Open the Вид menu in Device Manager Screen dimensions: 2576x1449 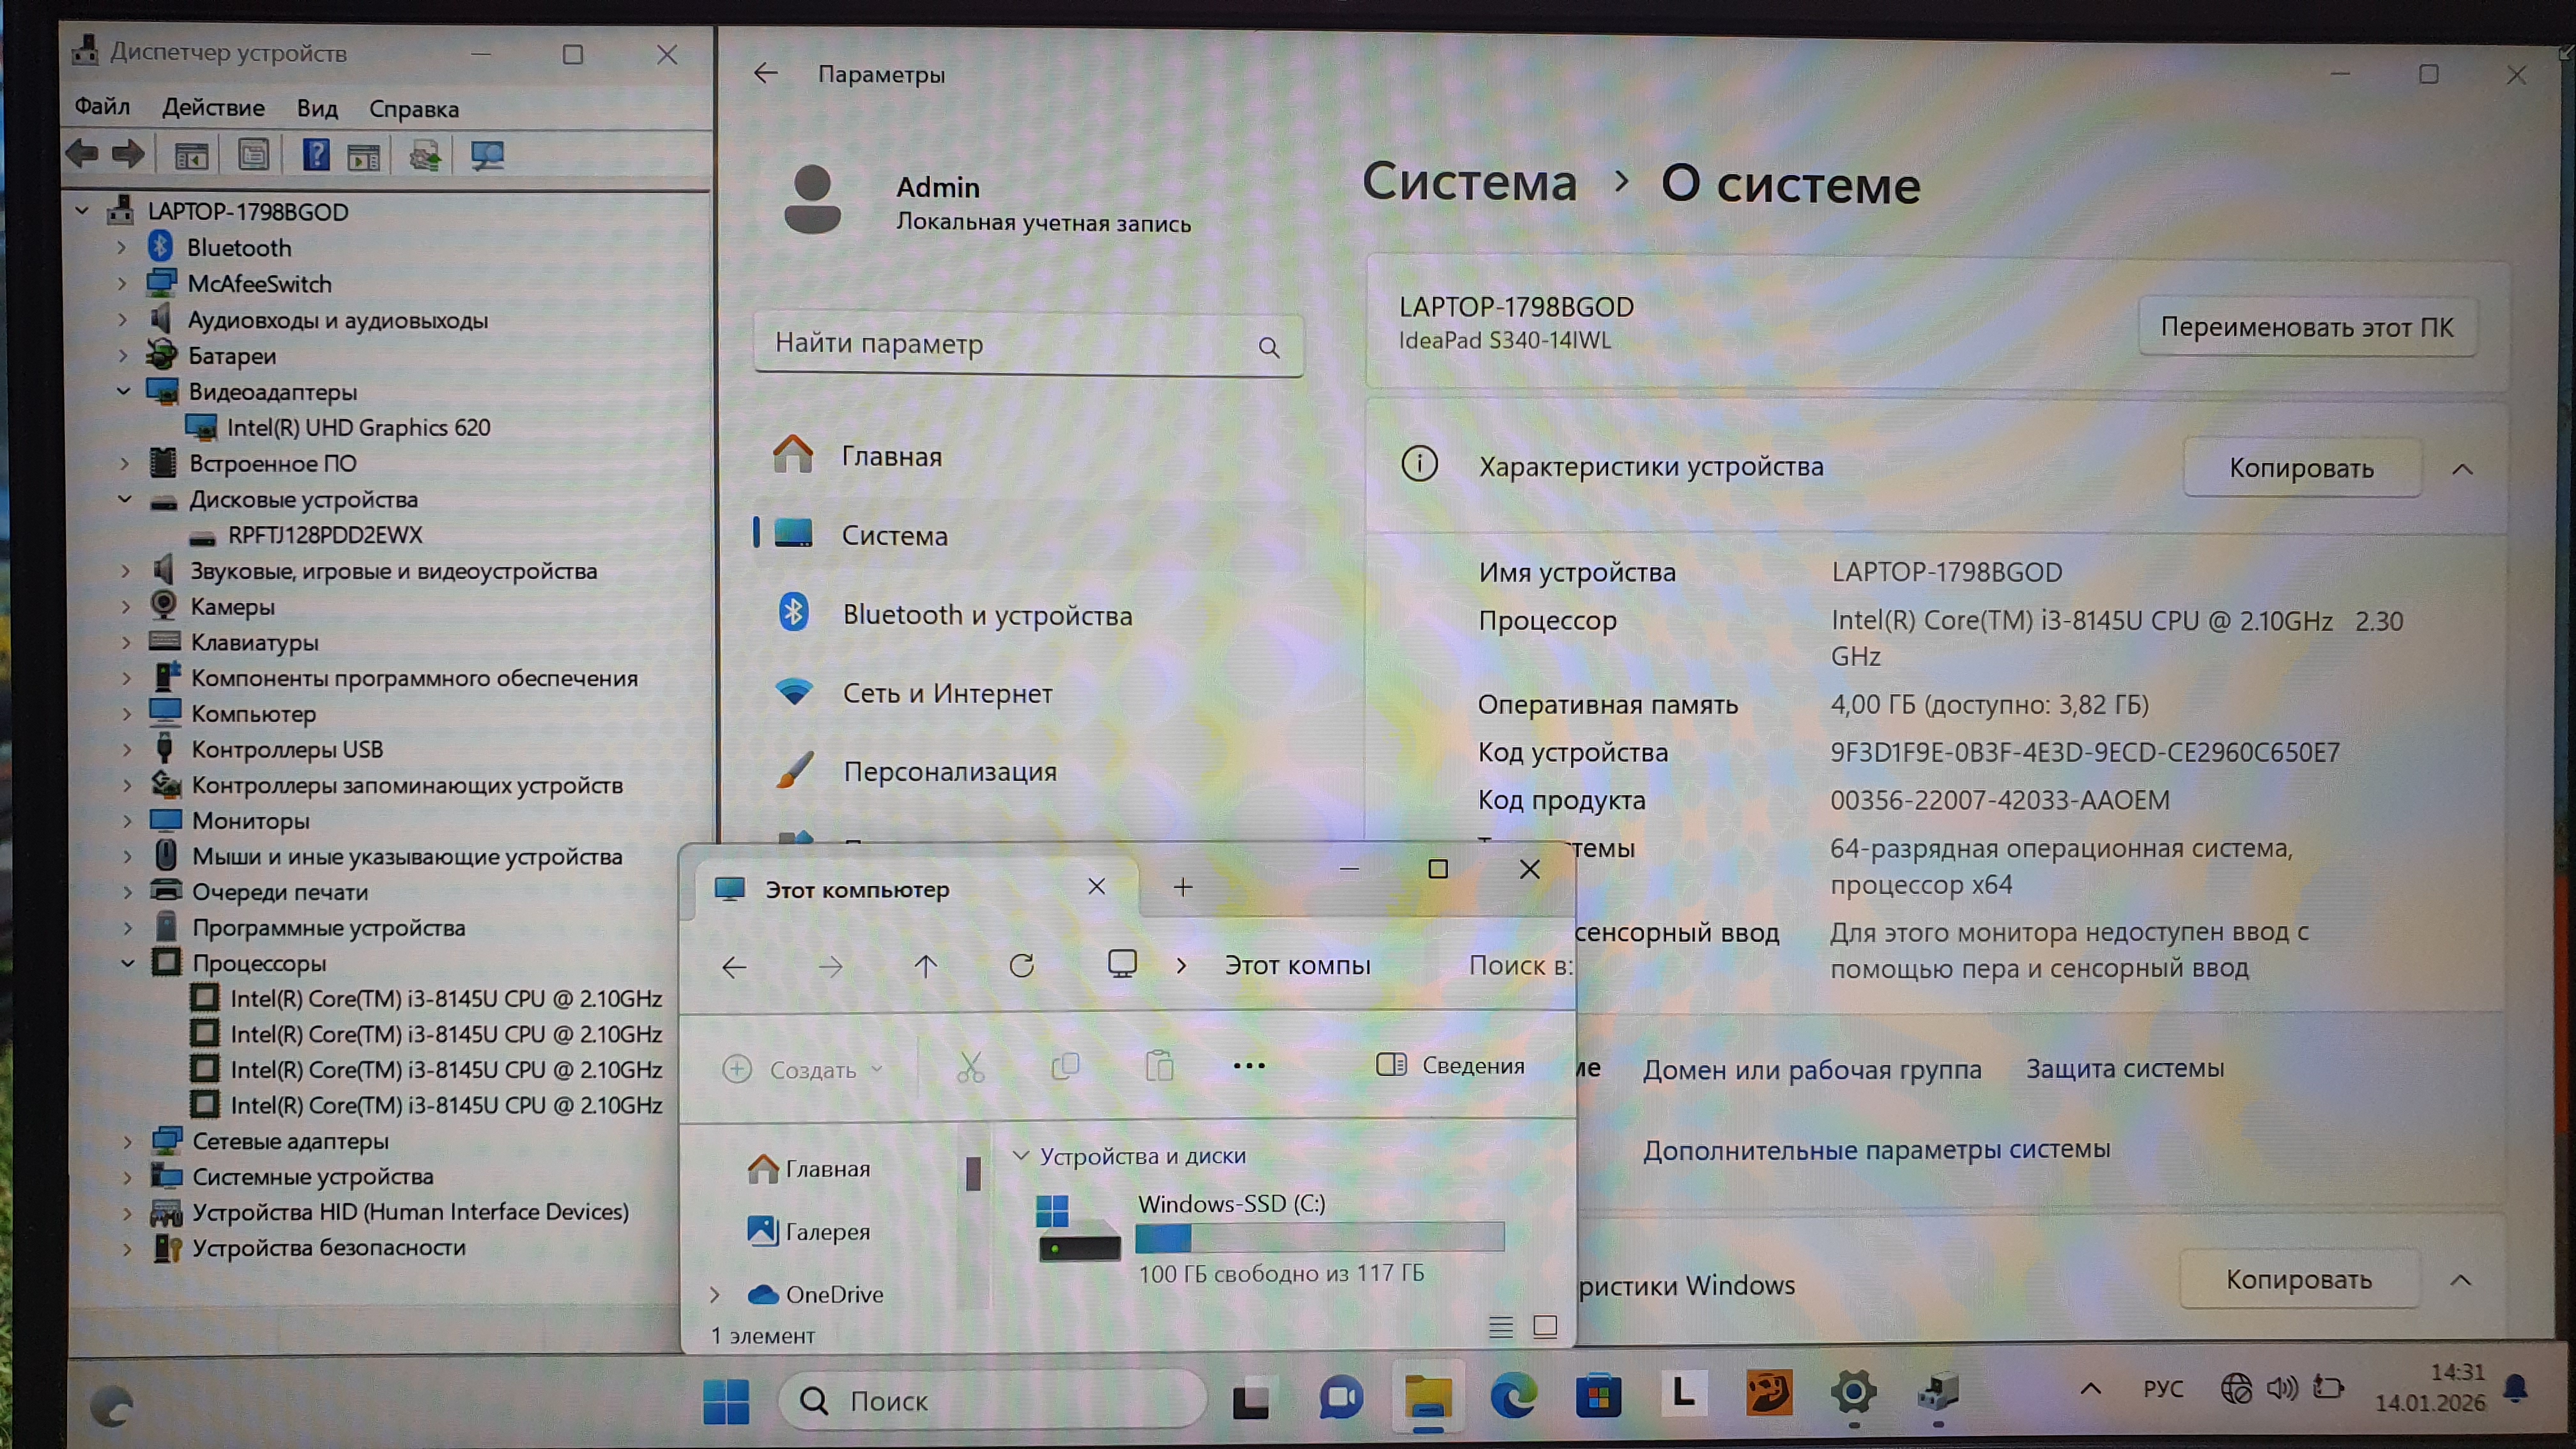317,108
